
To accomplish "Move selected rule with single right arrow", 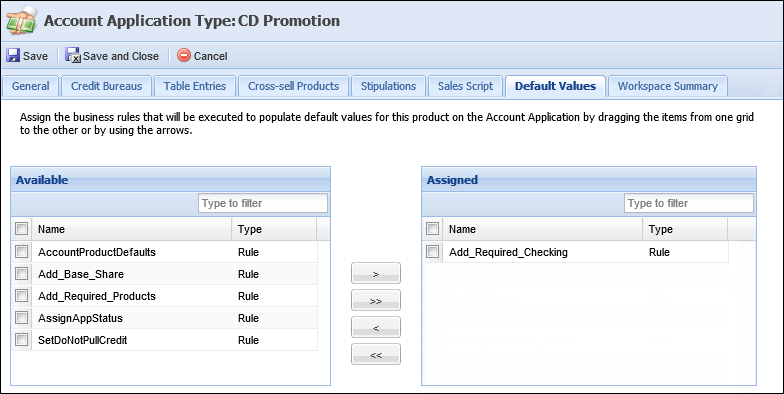I will [376, 274].
